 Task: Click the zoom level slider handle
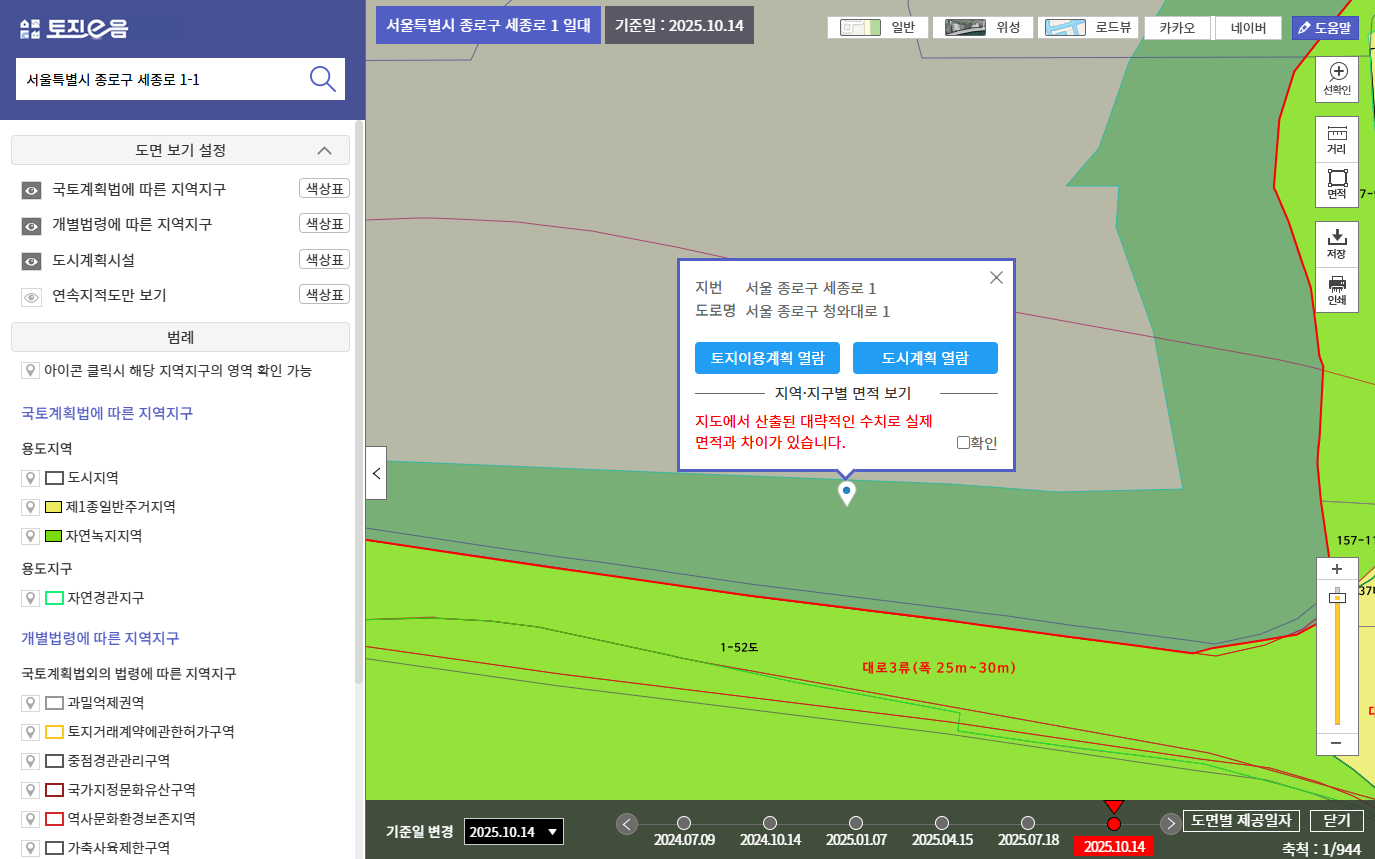pyautogui.click(x=1337, y=597)
